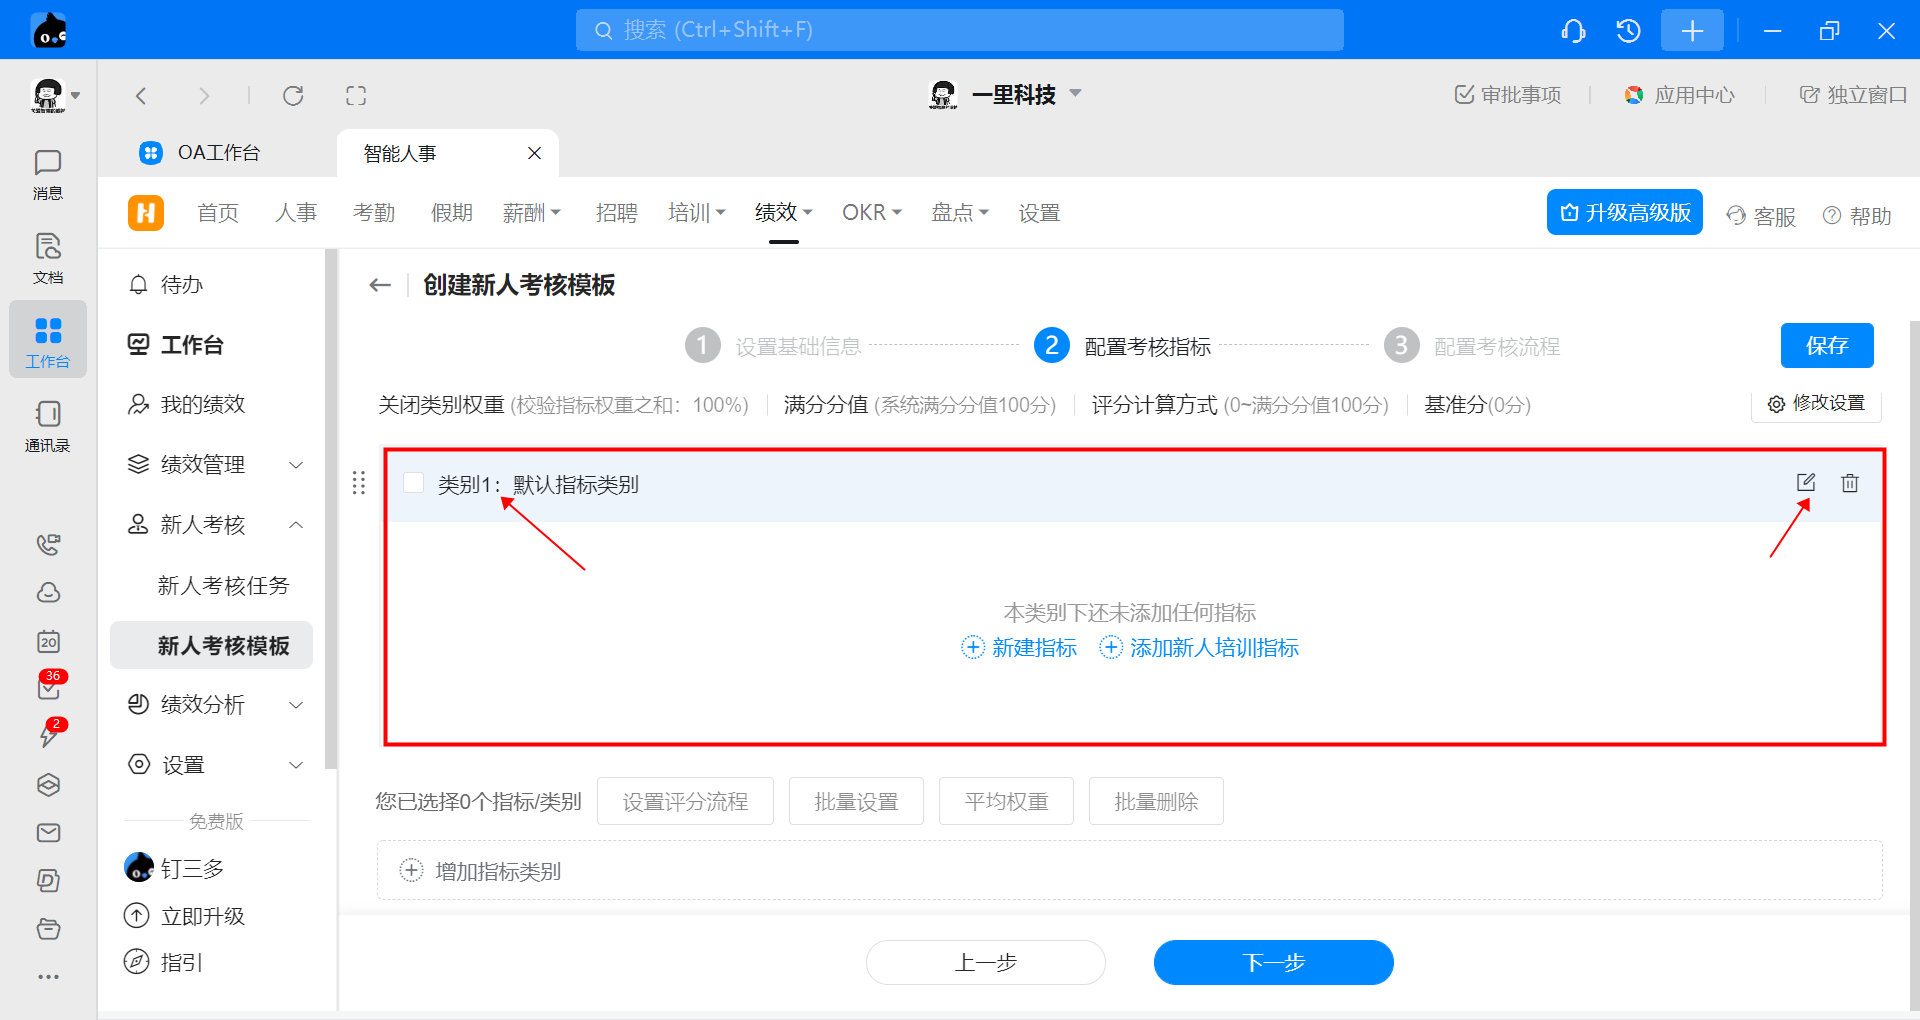Image resolution: width=1920 pixels, height=1020 pixels.
Task: Open 消息 in the left sidebar
Action: (47, 174)
